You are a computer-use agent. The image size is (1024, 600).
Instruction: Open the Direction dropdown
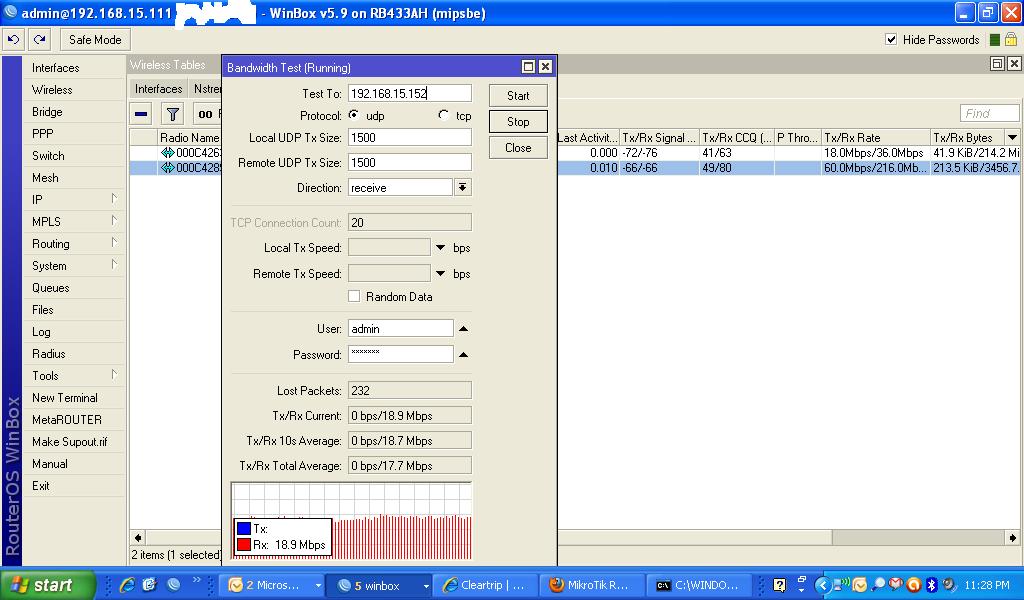coord(462,186)
